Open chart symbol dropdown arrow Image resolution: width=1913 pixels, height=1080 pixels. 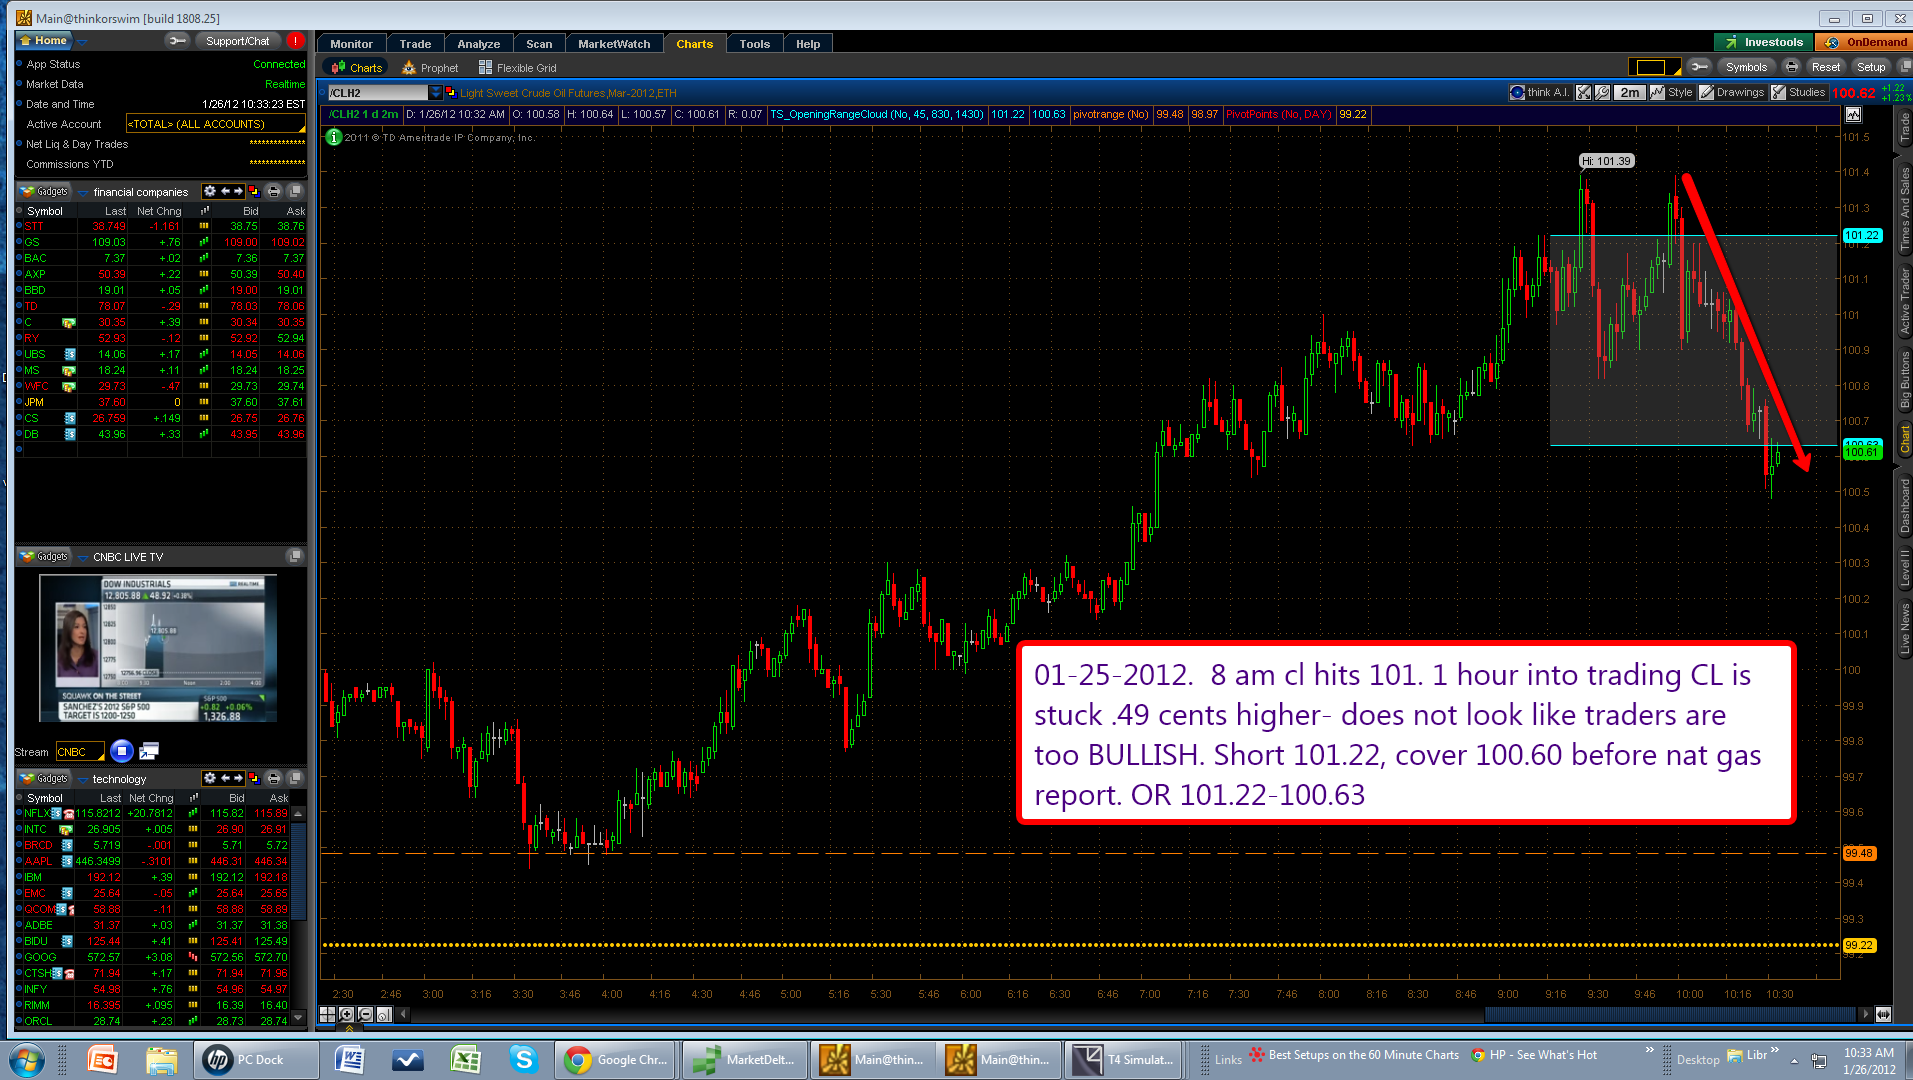click(436, 92)
